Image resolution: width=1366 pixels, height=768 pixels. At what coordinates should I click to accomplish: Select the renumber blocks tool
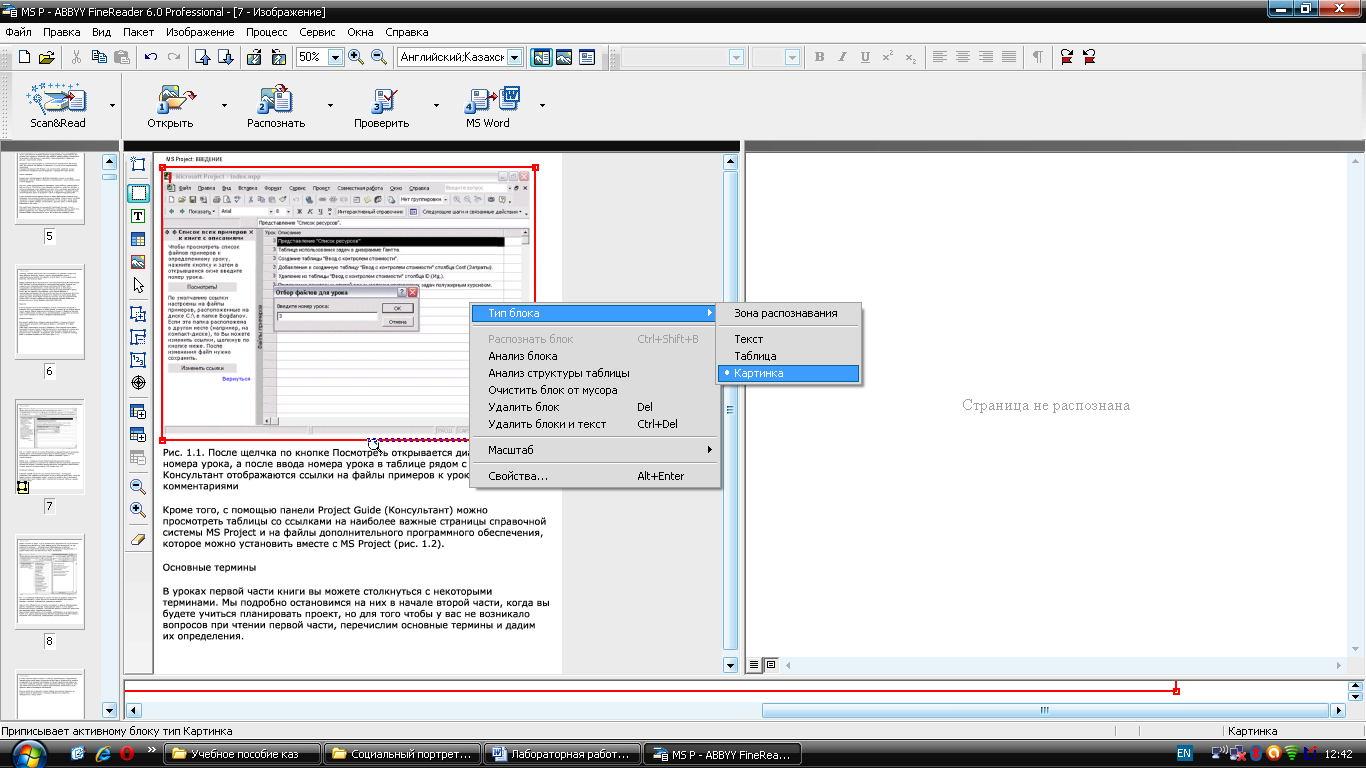coord(138,360)
